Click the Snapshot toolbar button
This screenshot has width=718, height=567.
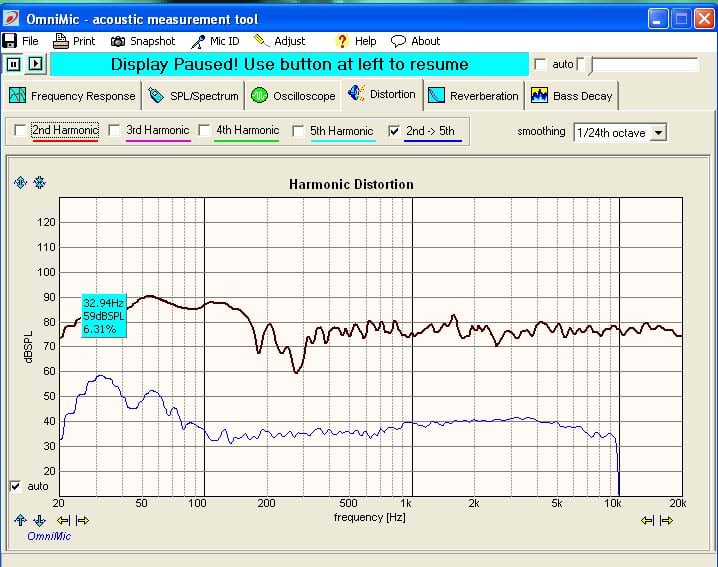(143, 41)
